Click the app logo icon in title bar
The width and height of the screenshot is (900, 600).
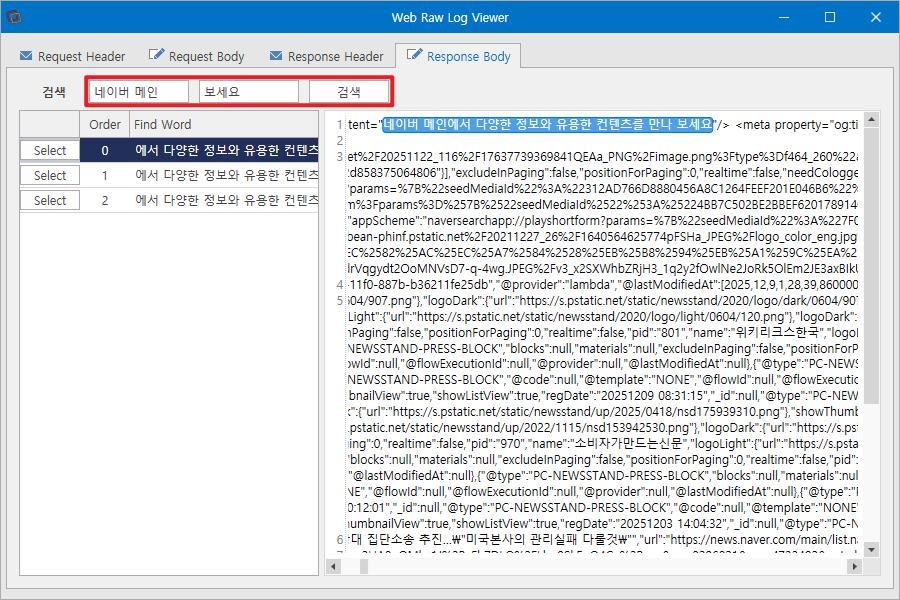click(x=14, y=17)
